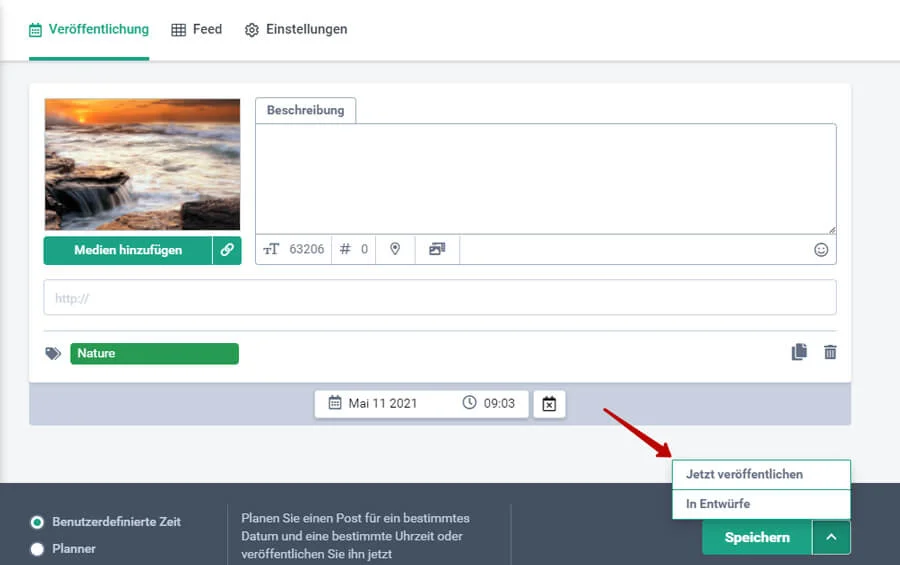Screen dimensions: 900x565
Task: Click the link icon beside Medien hinzufügen
Action: coord(227,250)
